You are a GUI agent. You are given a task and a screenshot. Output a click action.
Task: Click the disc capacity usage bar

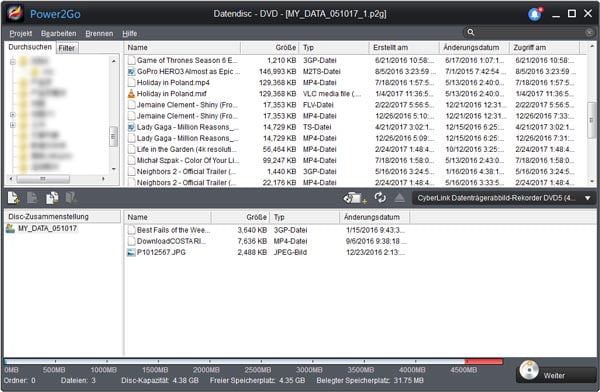(253, 361)
